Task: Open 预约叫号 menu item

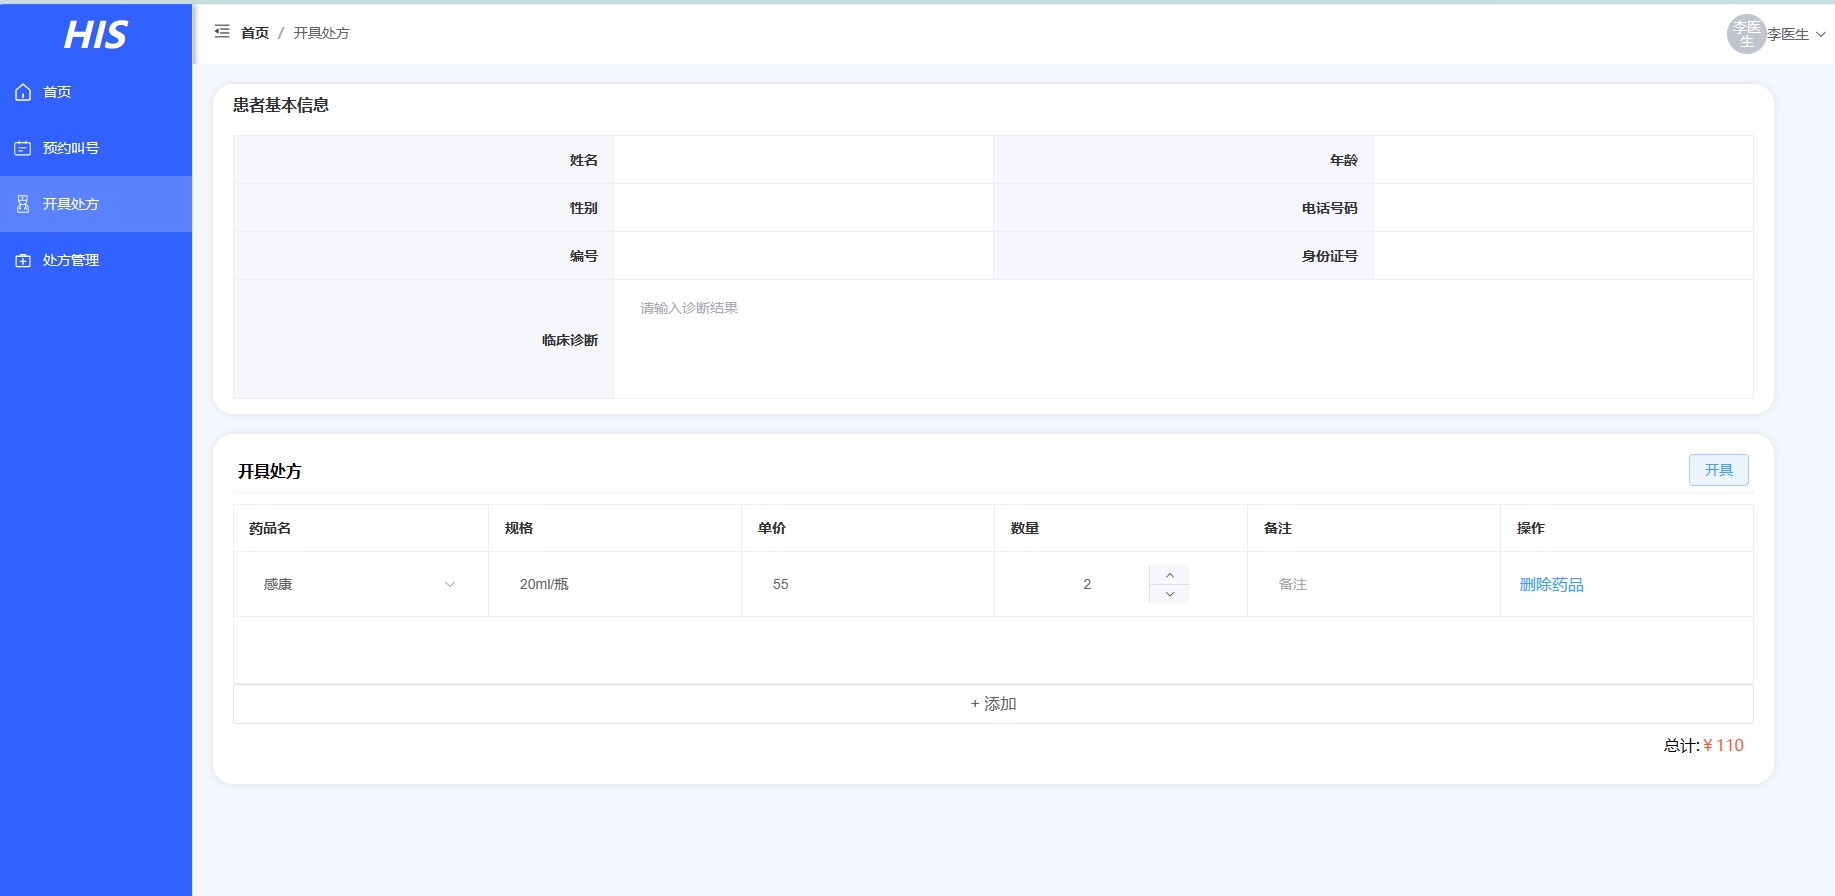Action: 96,148
